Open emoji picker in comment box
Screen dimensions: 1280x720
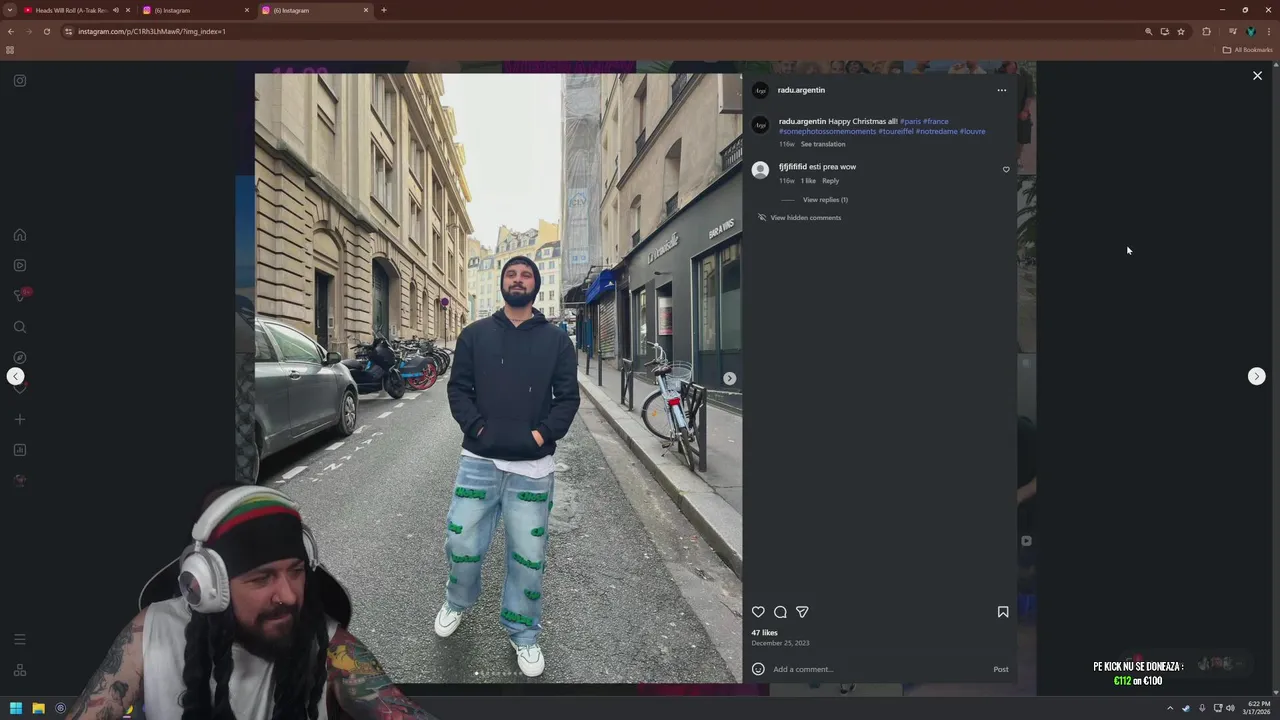[758, 669]
